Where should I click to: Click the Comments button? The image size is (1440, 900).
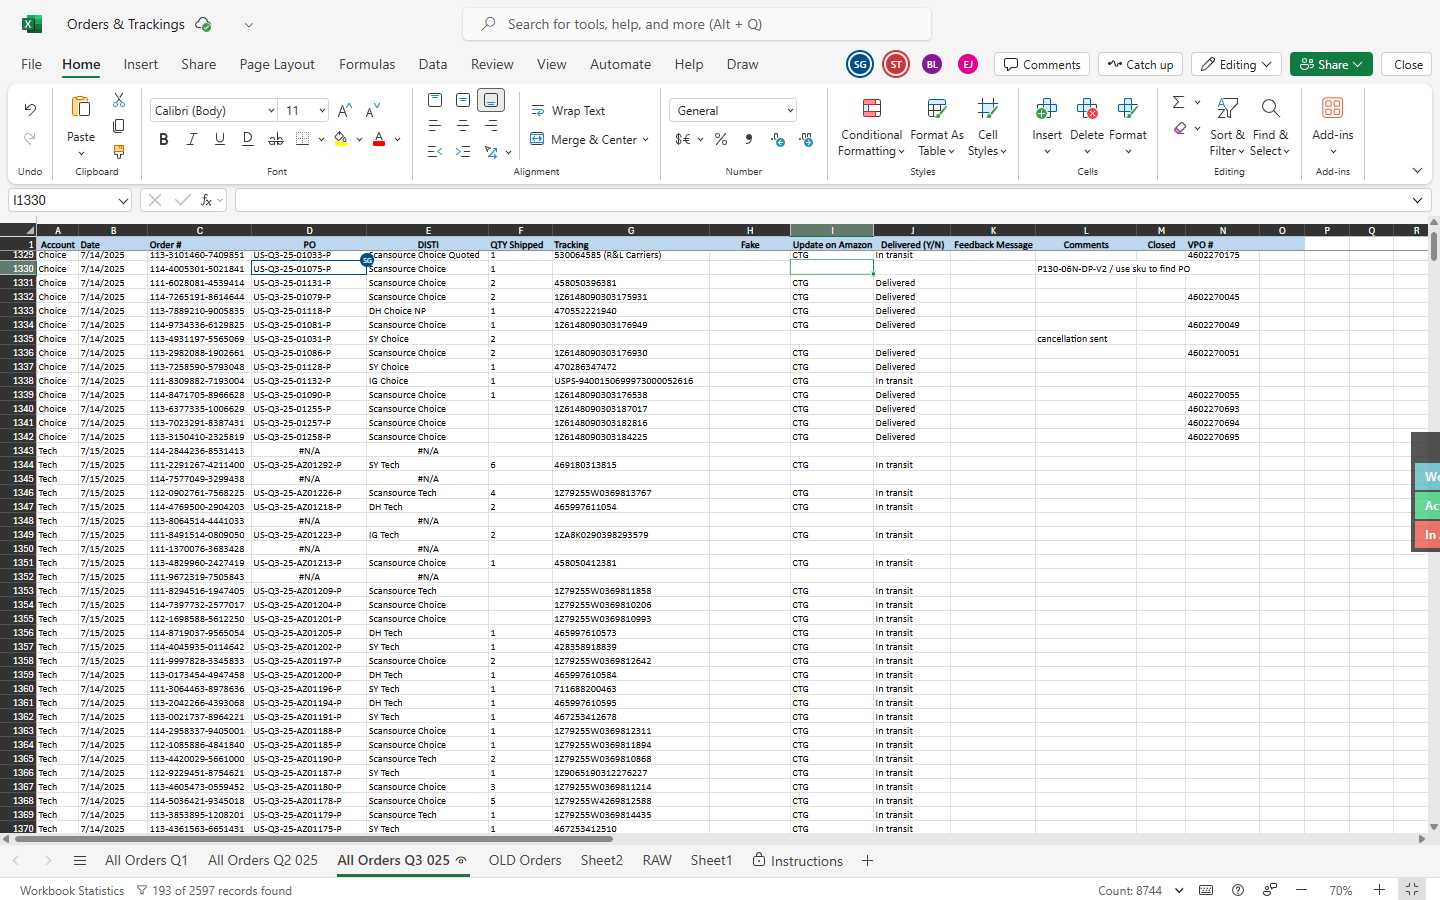click(x=1042, y=64)
